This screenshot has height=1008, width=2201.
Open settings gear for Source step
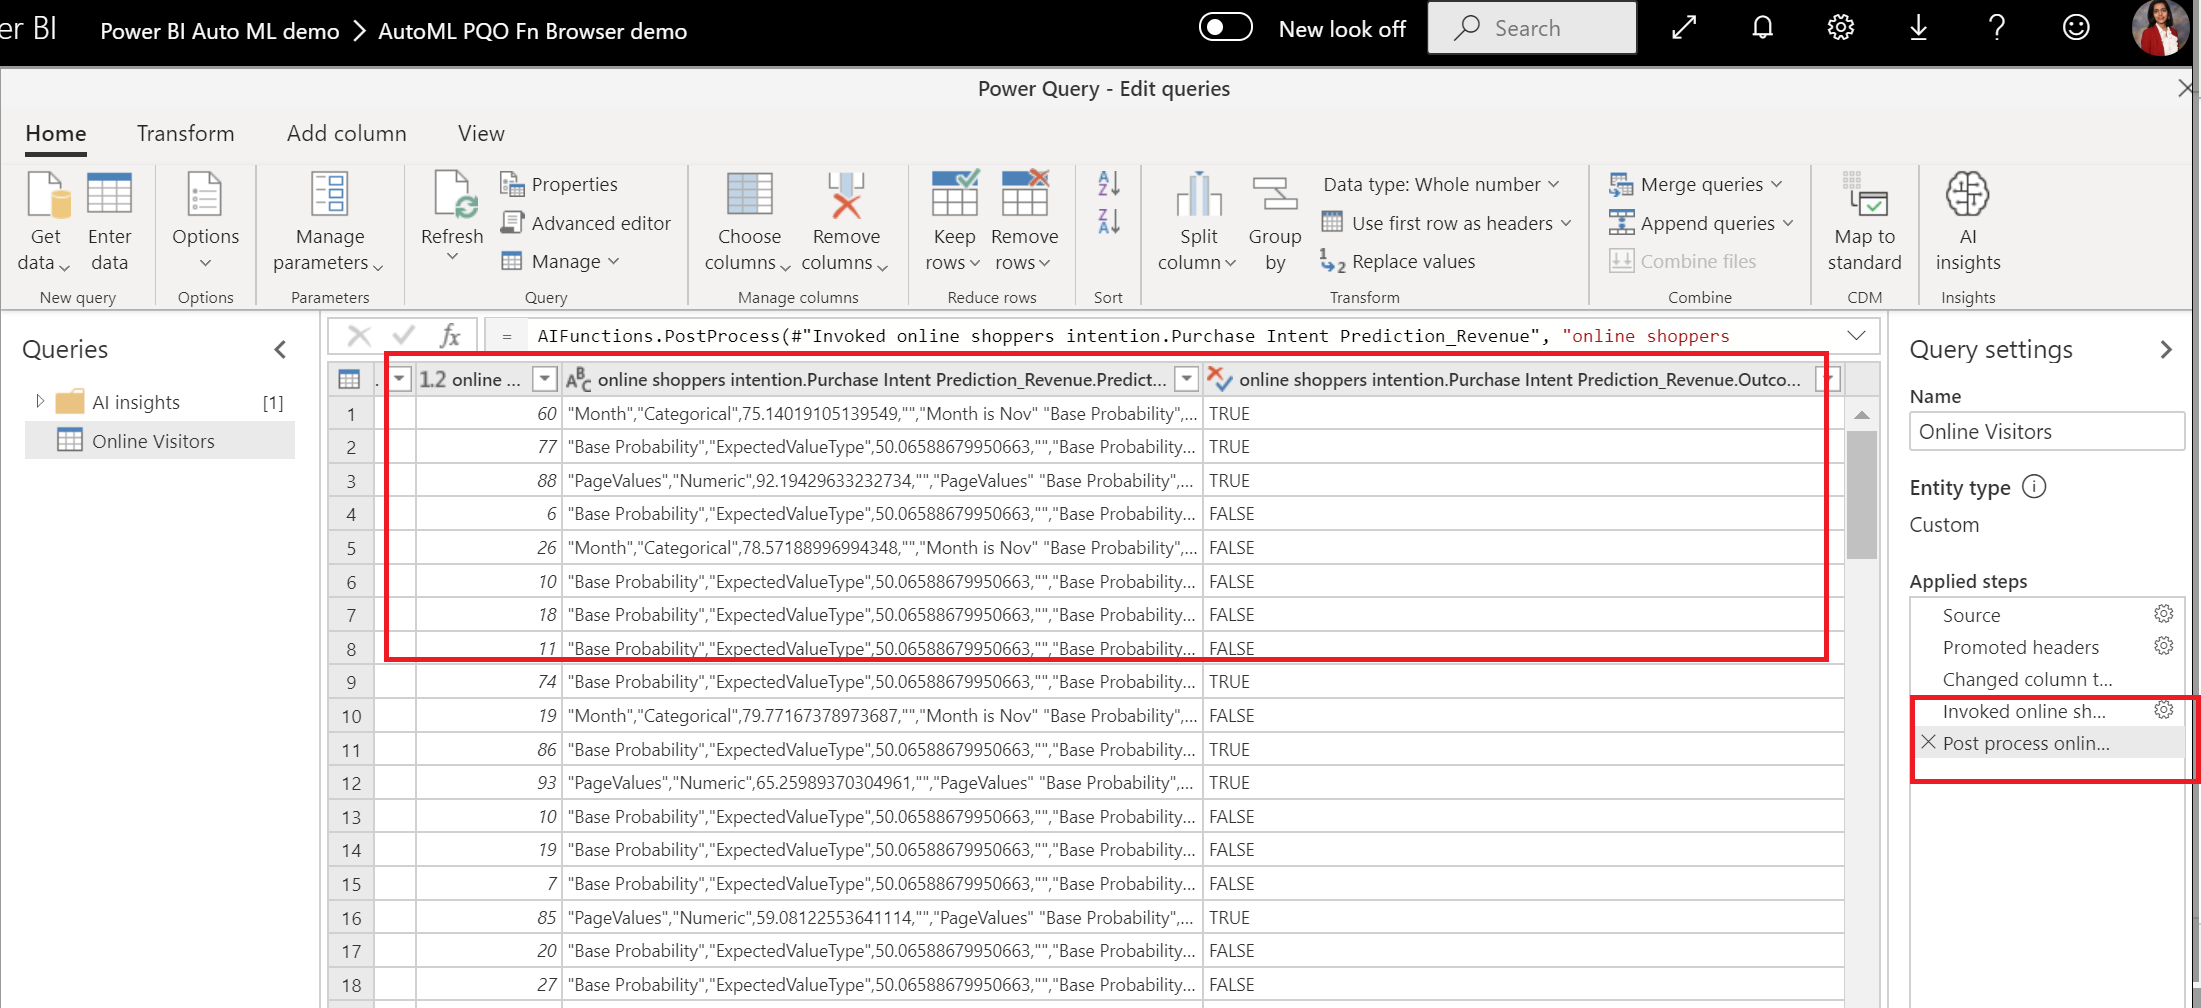point(2163,614)
